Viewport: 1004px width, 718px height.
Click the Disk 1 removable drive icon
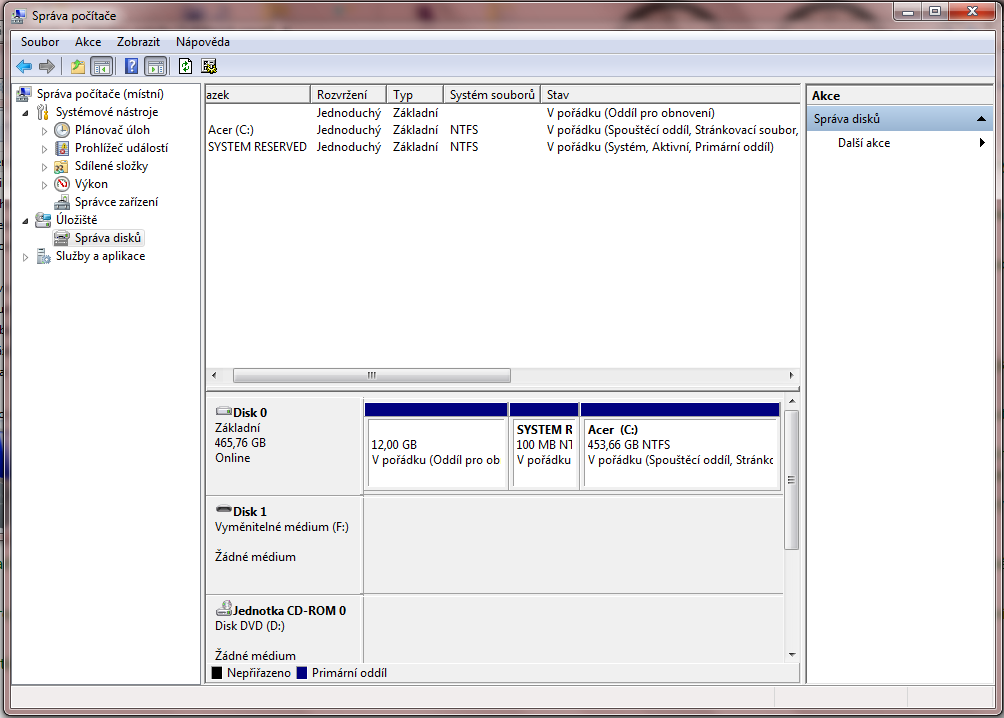pos(223,509)
